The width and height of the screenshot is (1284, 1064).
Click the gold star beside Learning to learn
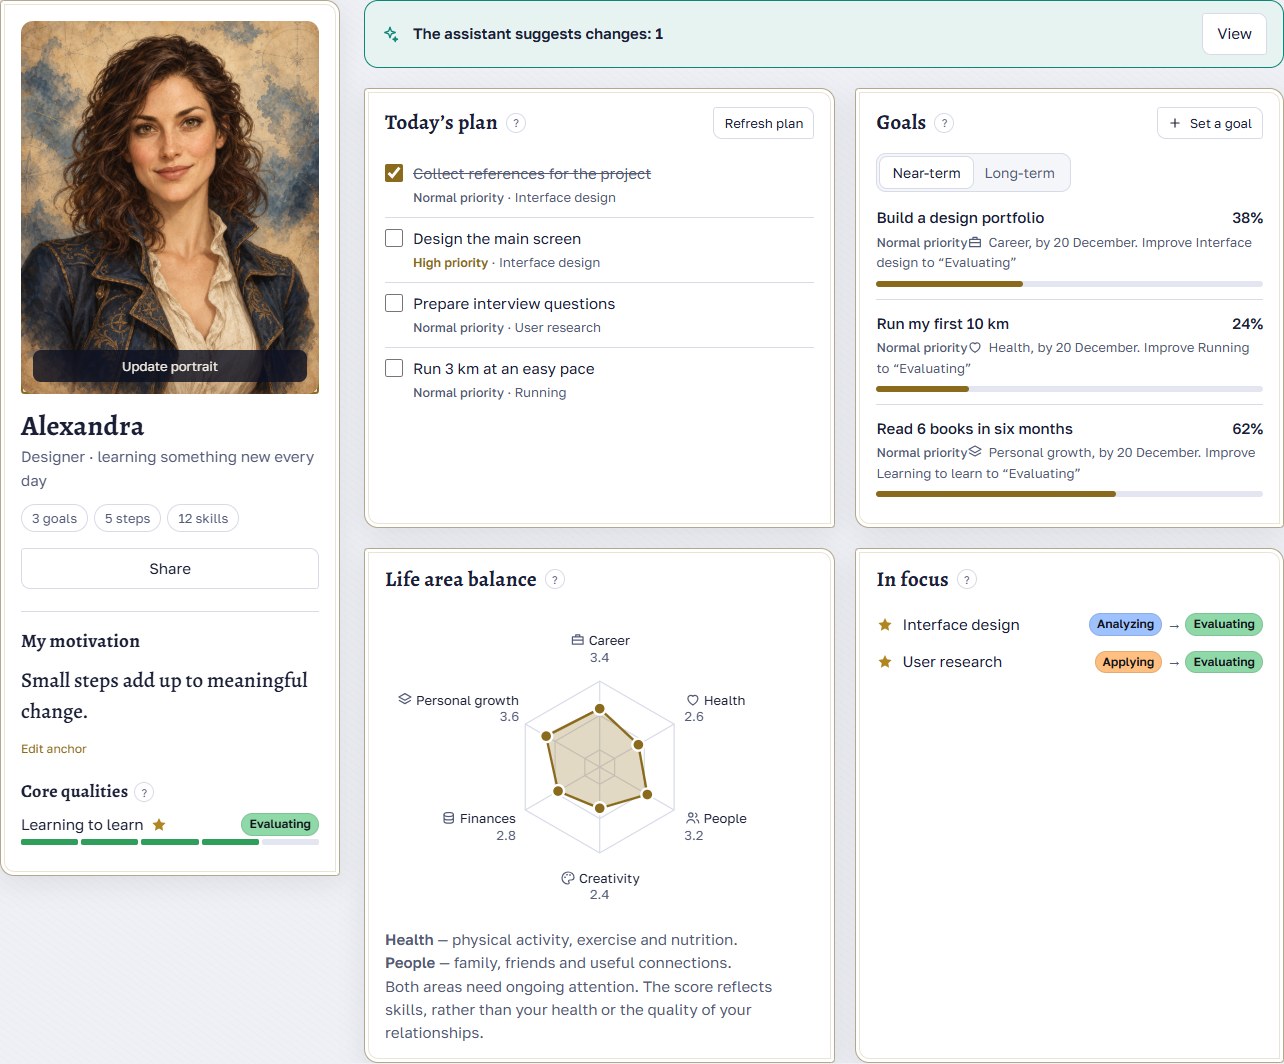[159, 825]
